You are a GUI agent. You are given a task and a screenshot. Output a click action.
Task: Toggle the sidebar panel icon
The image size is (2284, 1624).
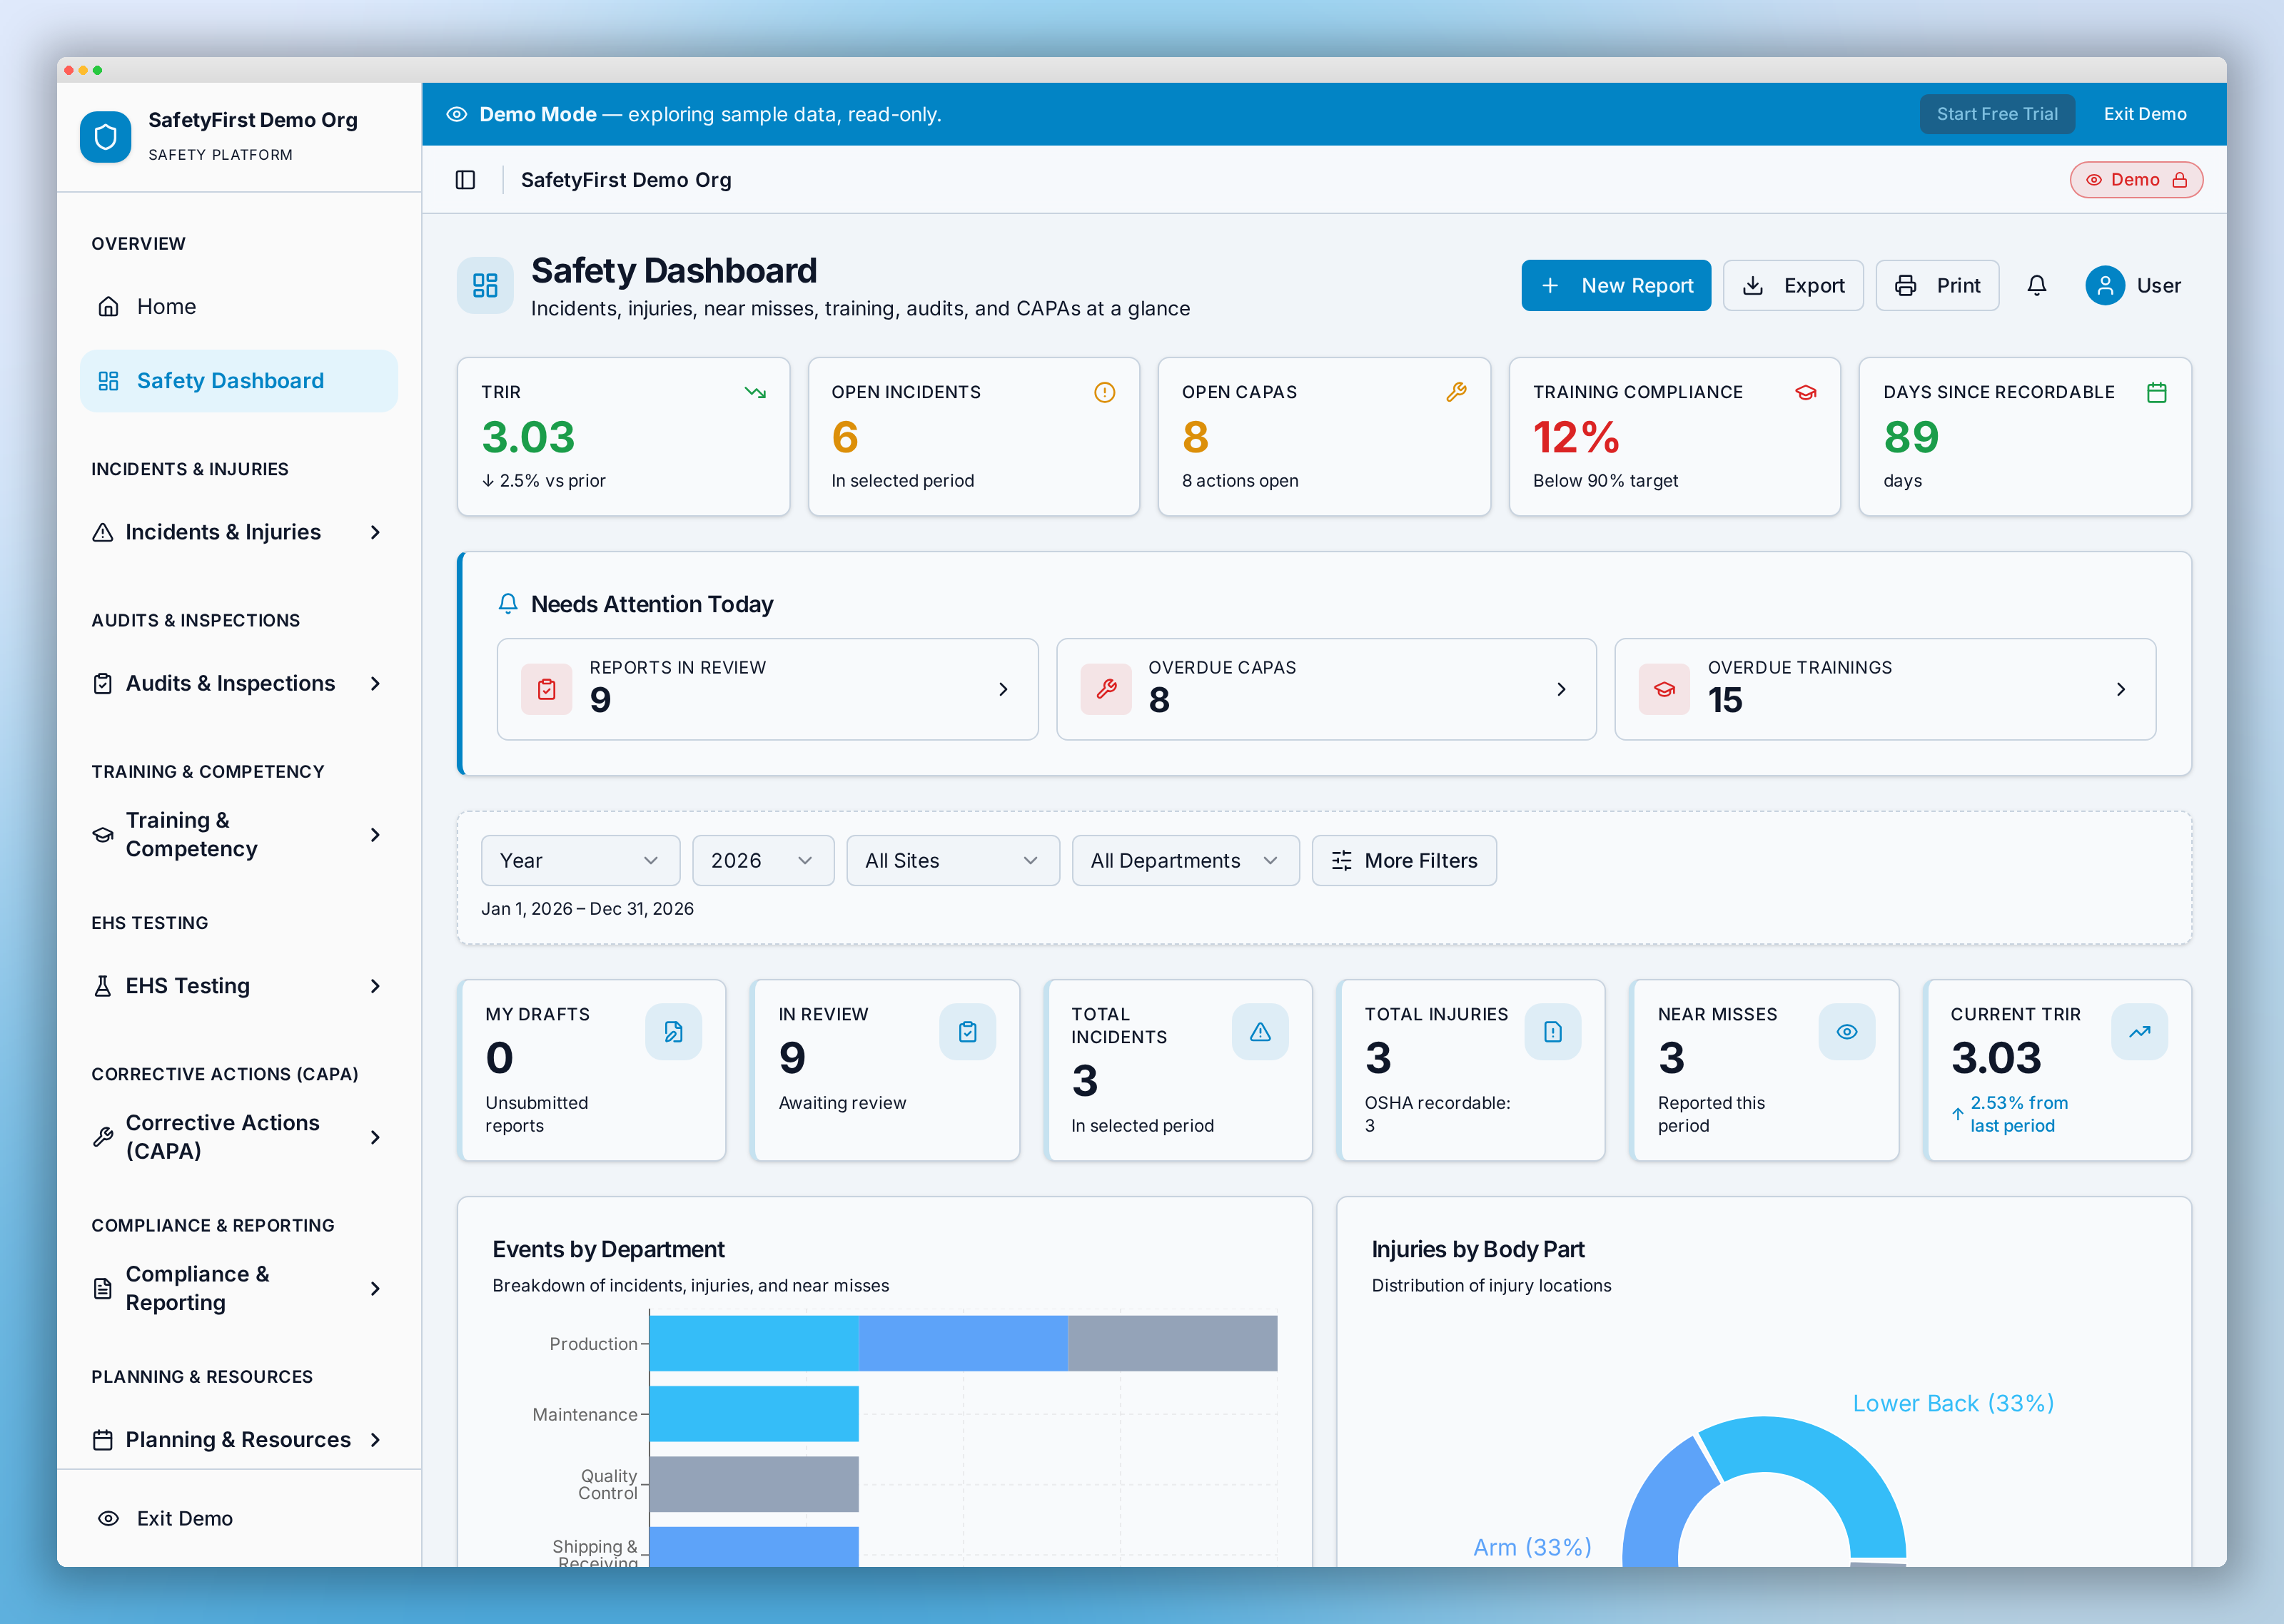[465, 180]
